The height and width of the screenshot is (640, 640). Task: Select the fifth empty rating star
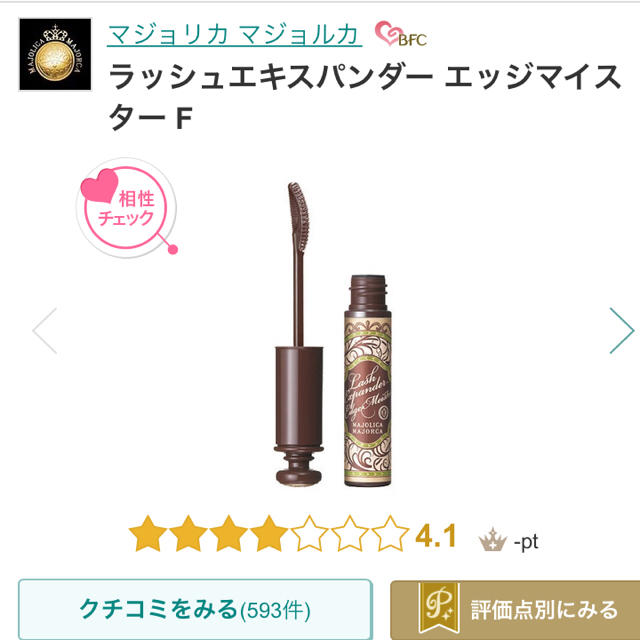(310, 533)
